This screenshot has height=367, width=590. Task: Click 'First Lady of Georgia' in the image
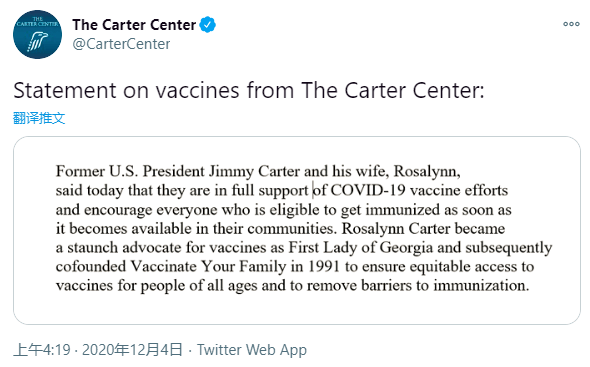coord(361,248)
